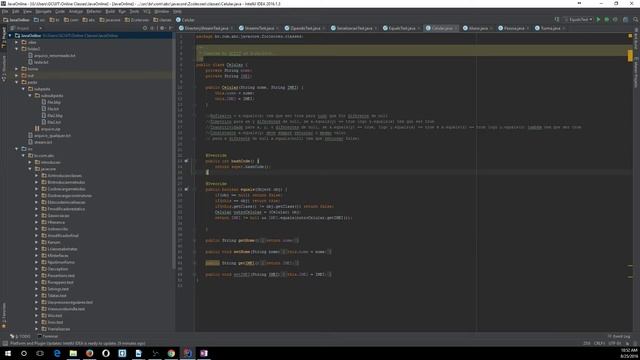
Task: Open Search Everywhere magnifier icon
Action: (x=636, y=20)
